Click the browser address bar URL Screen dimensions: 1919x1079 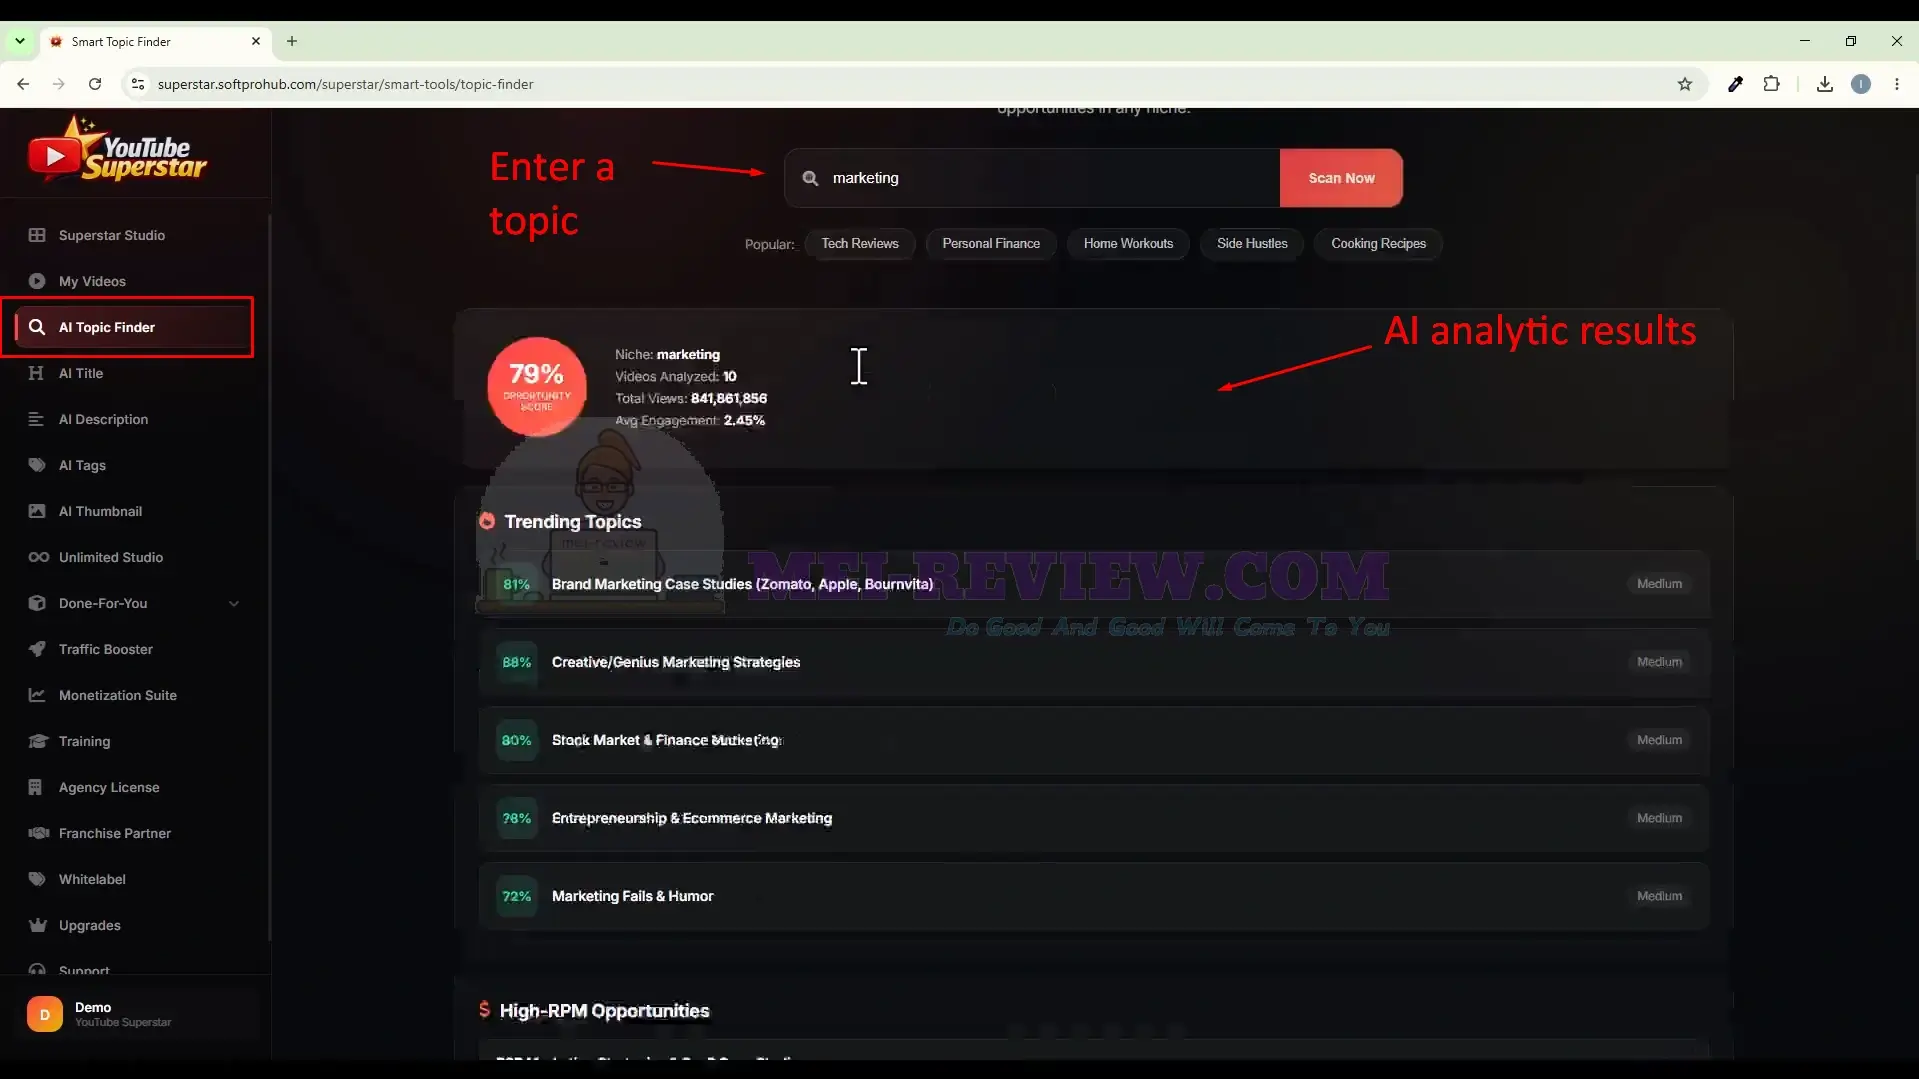coord(346,84)
